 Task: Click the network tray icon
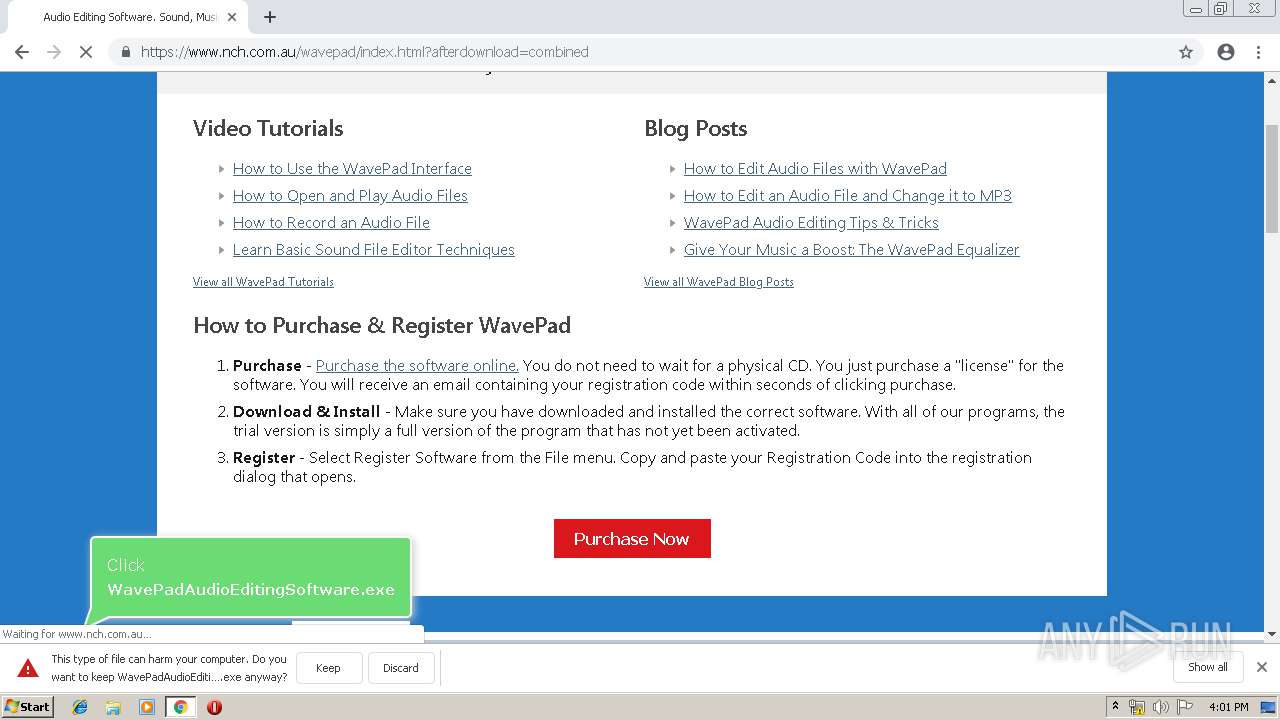click(1137, 707)
